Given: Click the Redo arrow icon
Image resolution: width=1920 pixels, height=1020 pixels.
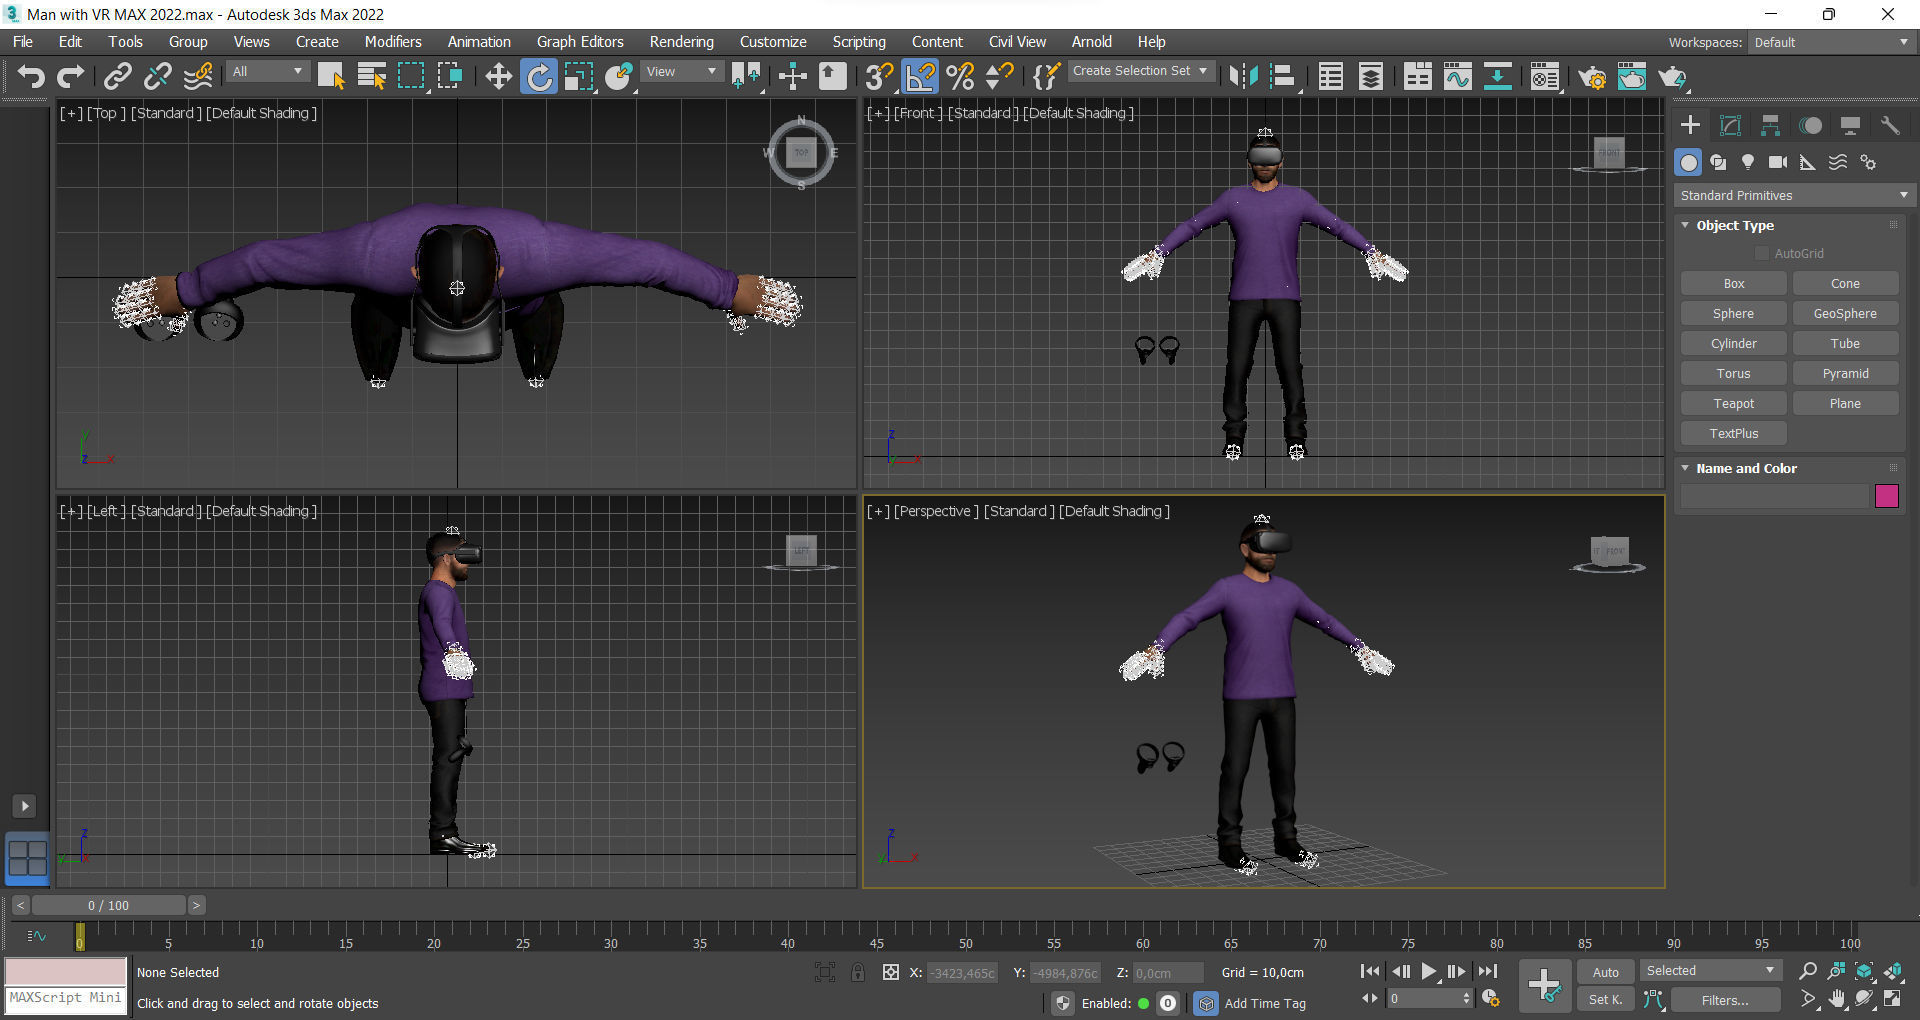Looking at the screenshot, I should point(70,77).
